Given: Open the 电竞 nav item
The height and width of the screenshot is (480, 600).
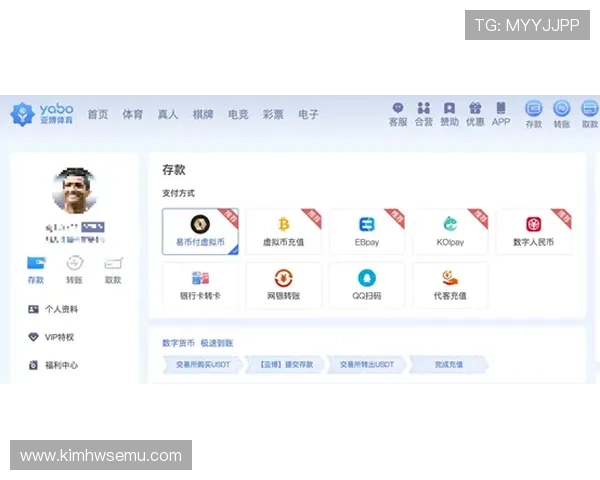Looking at the screenshot, I should coord(238,114).
